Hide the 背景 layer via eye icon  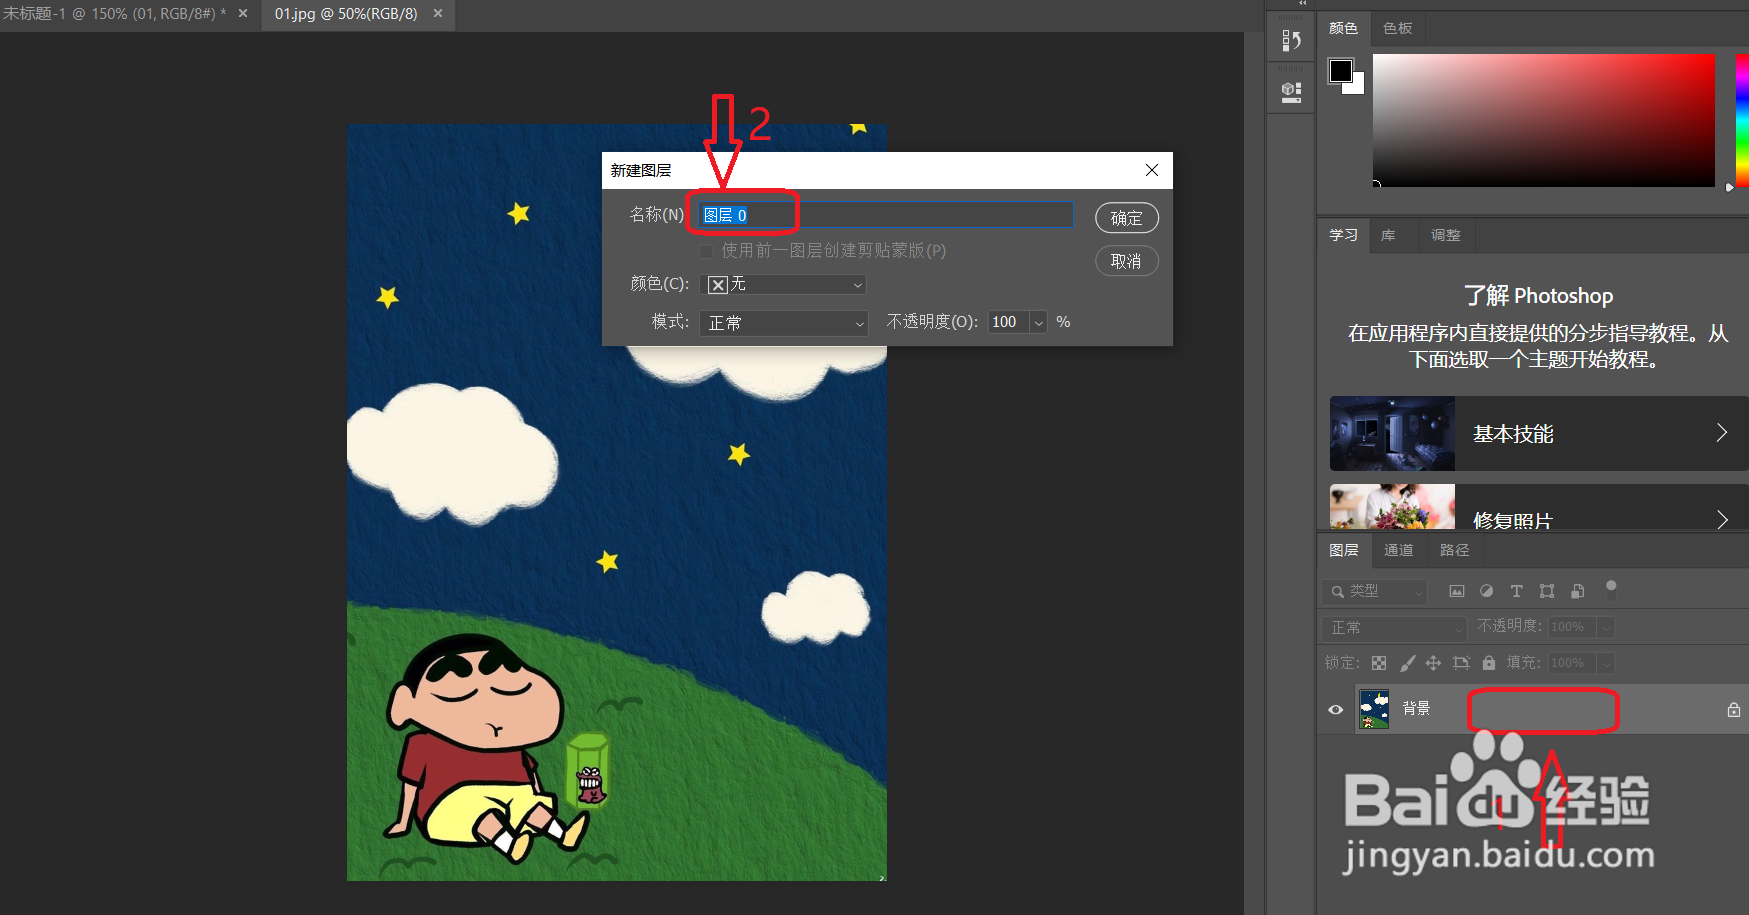[x=1336, y=710]
